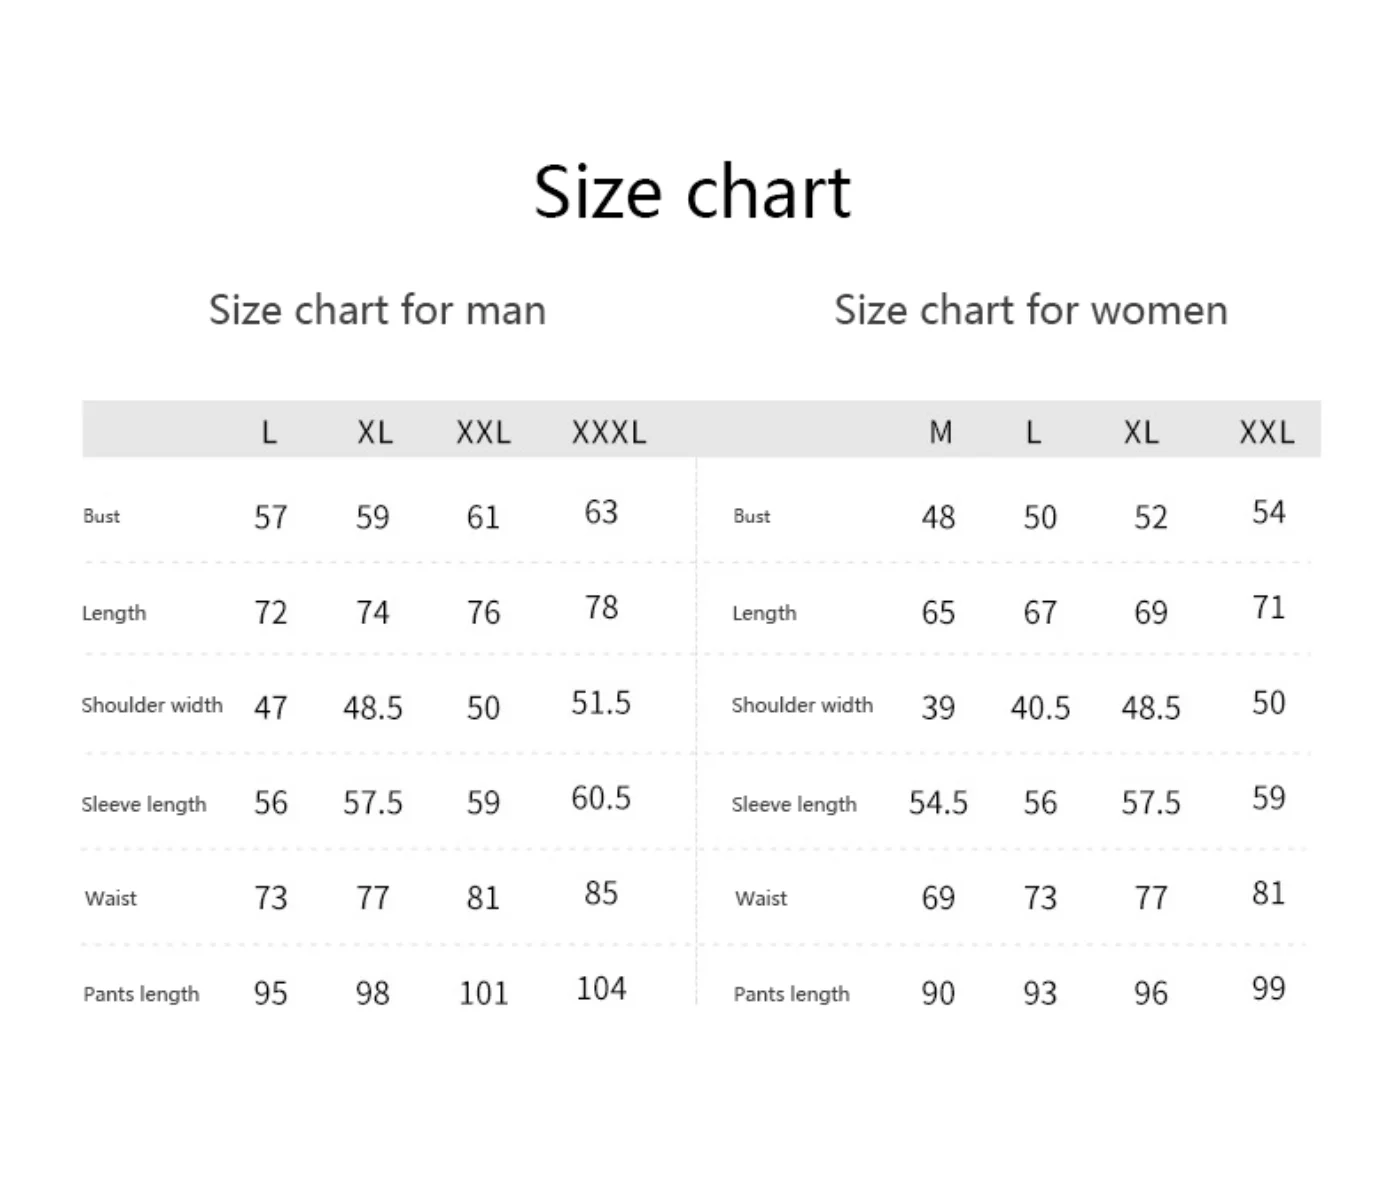The image size is (1397, 1179).
Task: Select men's XXL pants length value 101
Action: (483, 993)
